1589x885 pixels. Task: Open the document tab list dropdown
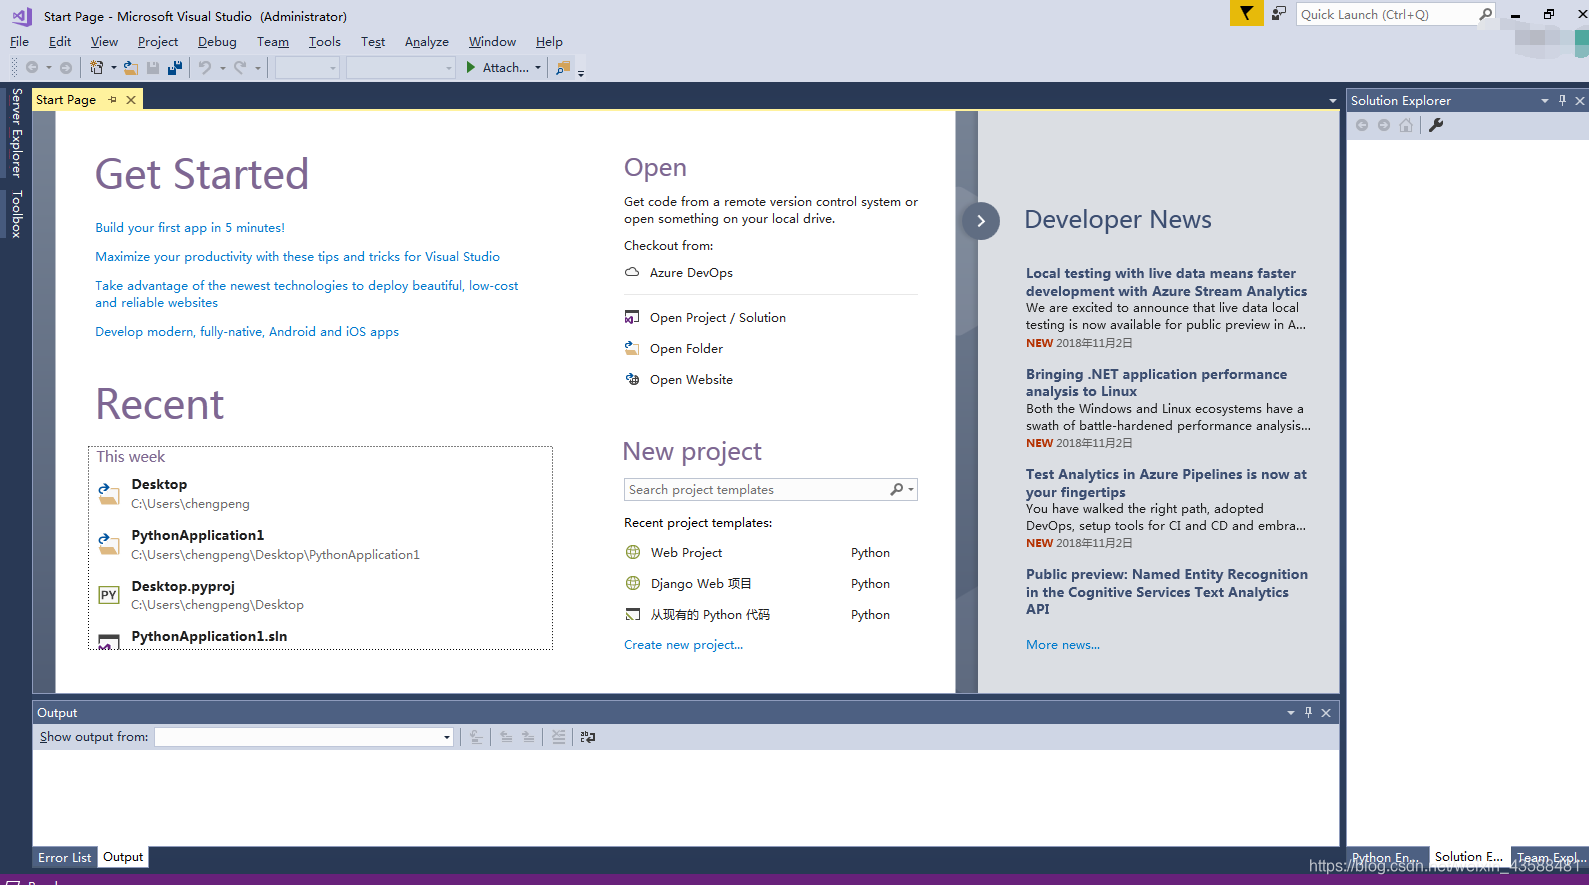1332,100
